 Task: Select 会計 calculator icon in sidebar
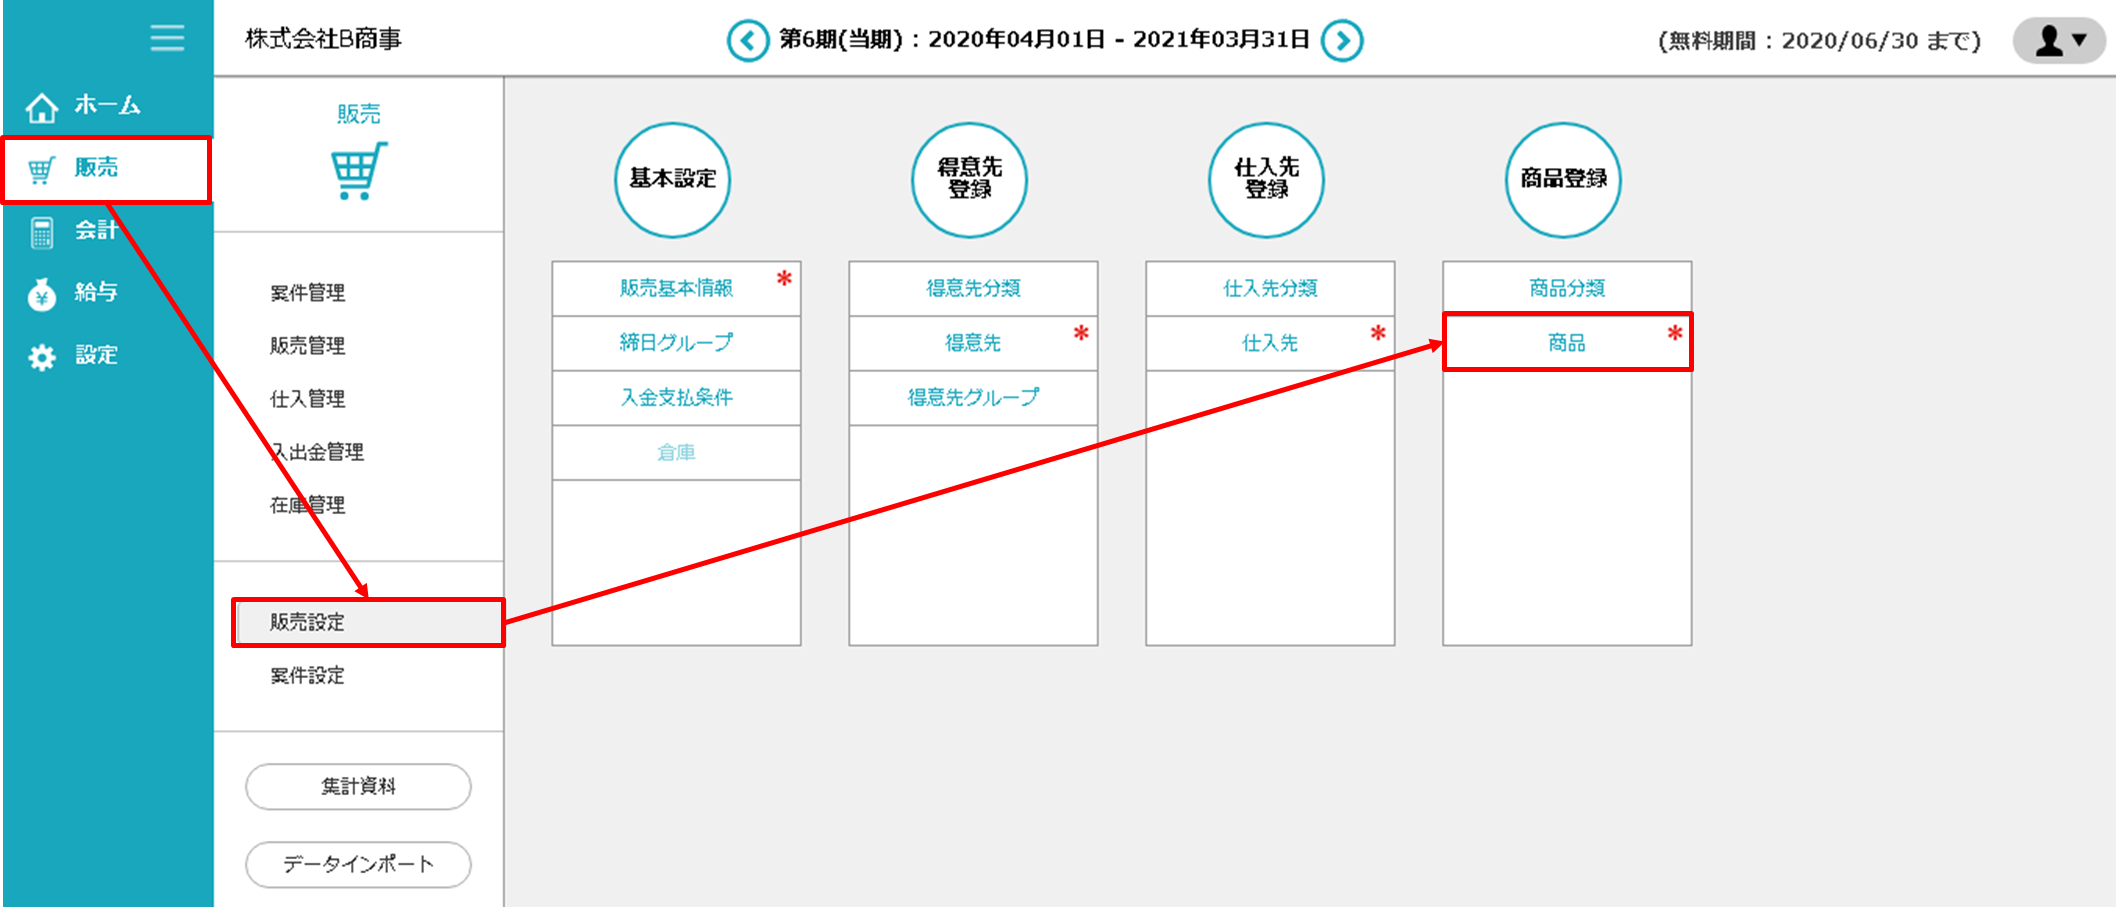[42, 232]
